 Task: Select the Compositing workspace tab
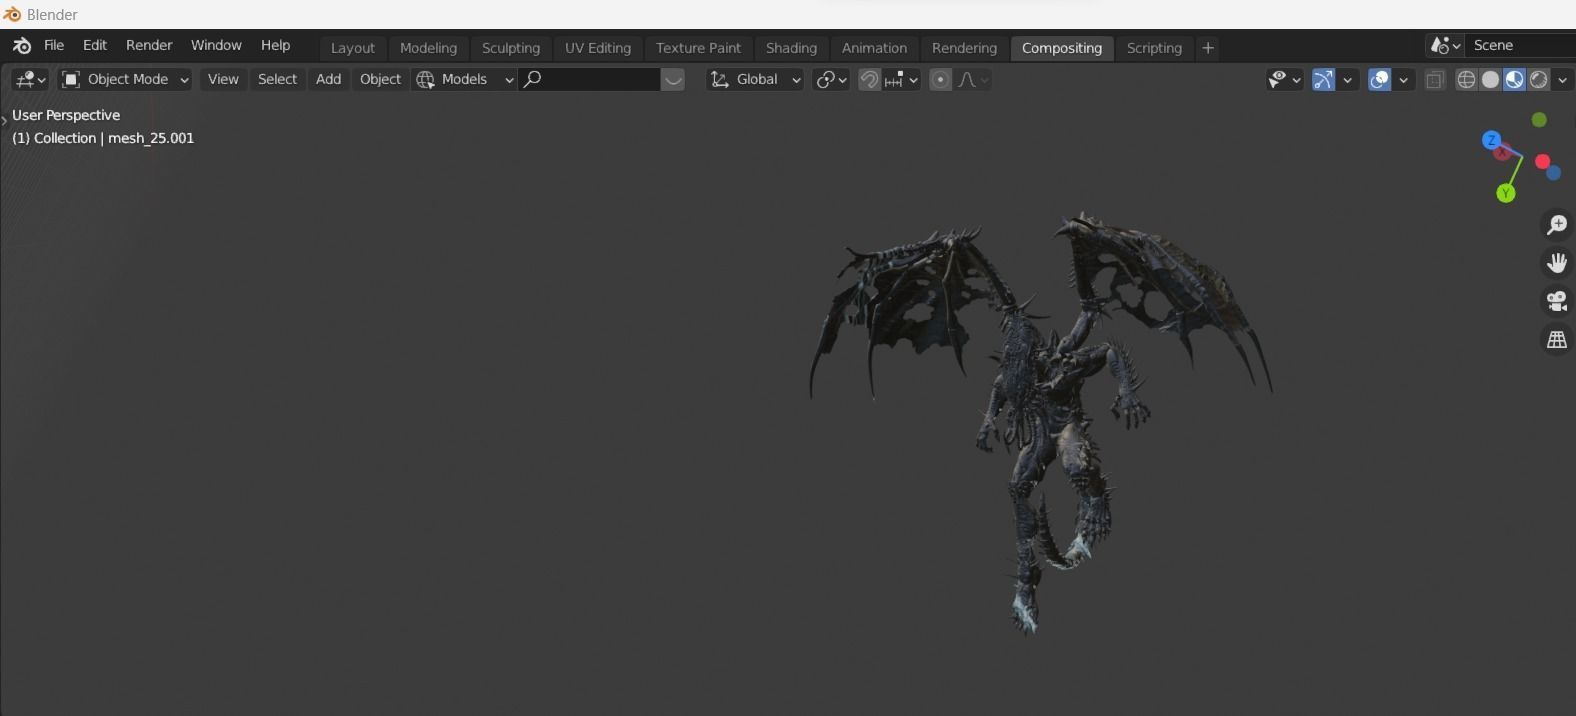pyautogui.click(x=1062, y=48)
